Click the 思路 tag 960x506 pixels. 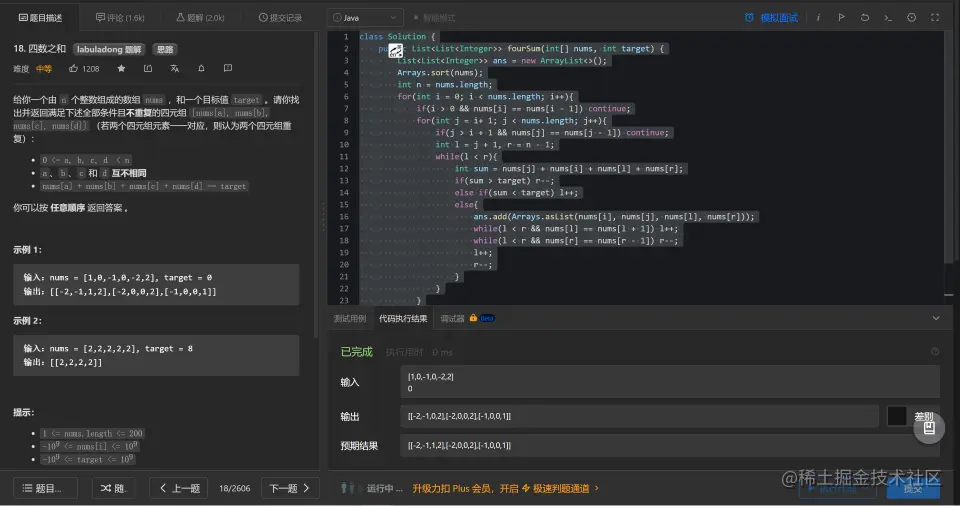click(165, 49)
